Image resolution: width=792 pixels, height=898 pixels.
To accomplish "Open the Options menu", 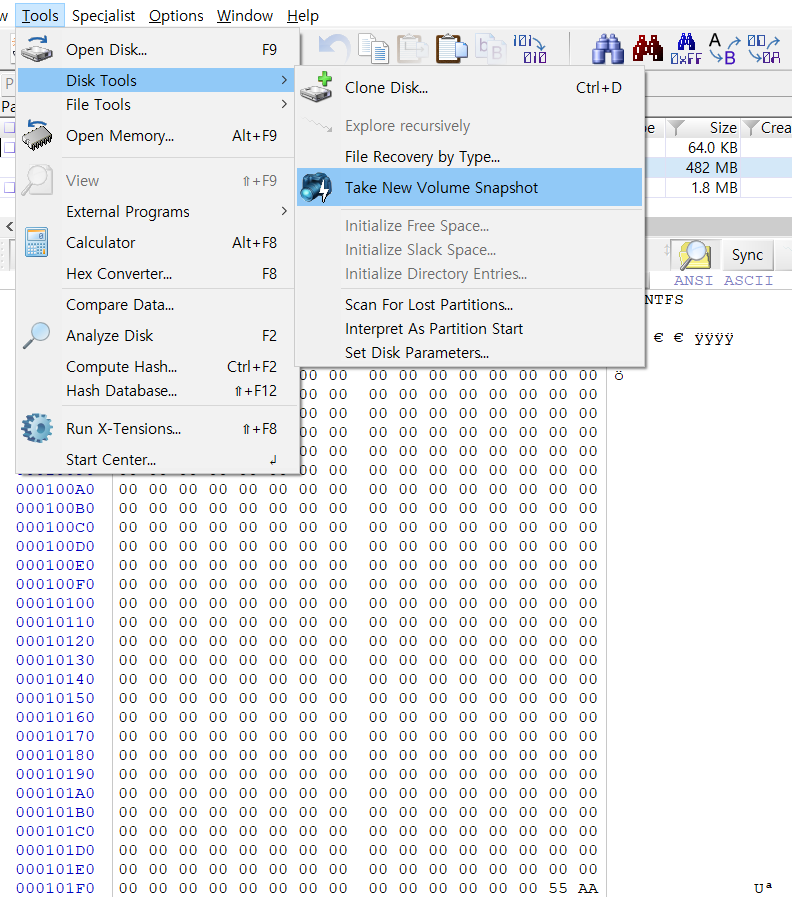I will (x=176, y=15).
